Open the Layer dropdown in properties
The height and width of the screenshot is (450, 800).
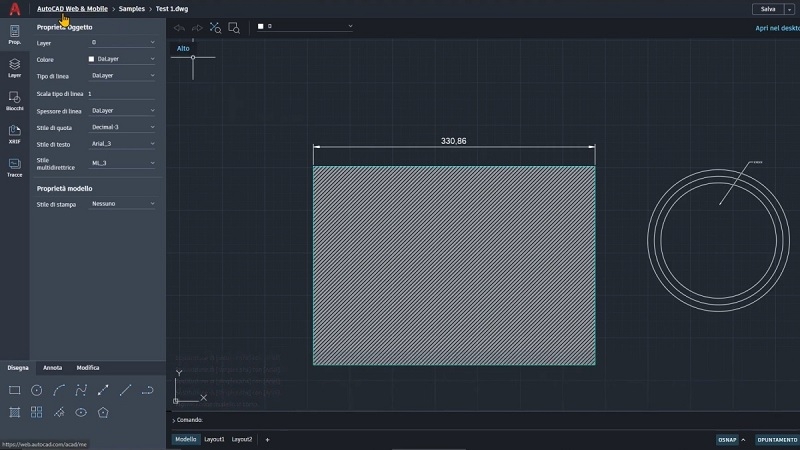122,42
